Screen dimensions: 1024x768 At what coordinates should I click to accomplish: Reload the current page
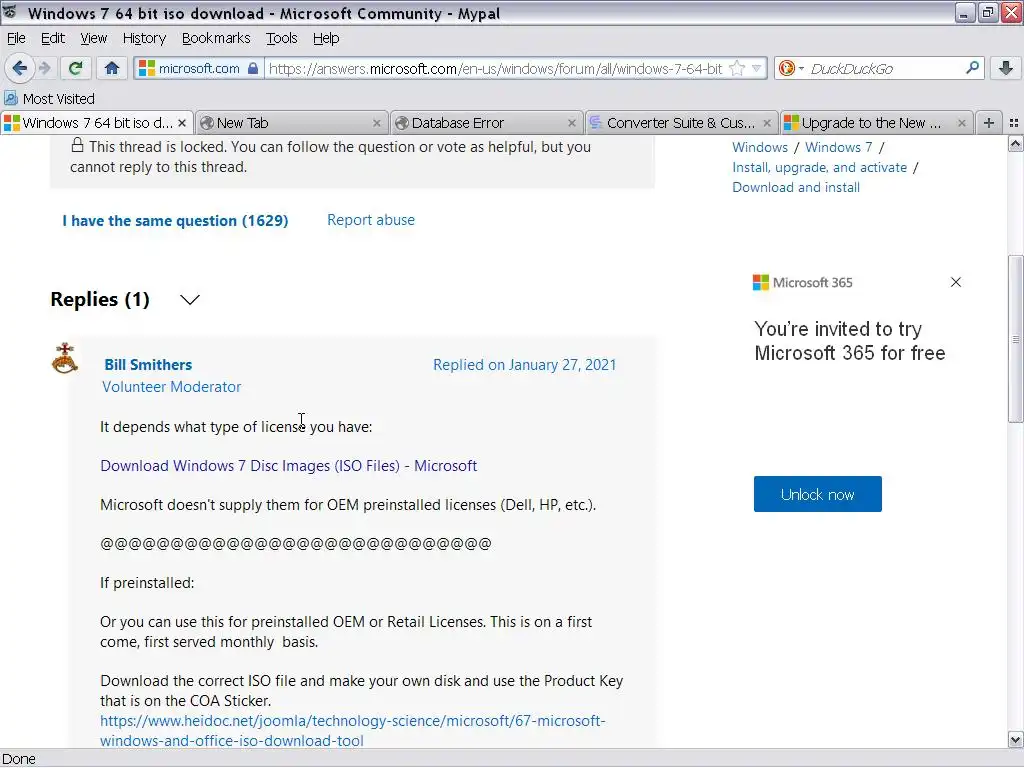click(x=76, y=68)
